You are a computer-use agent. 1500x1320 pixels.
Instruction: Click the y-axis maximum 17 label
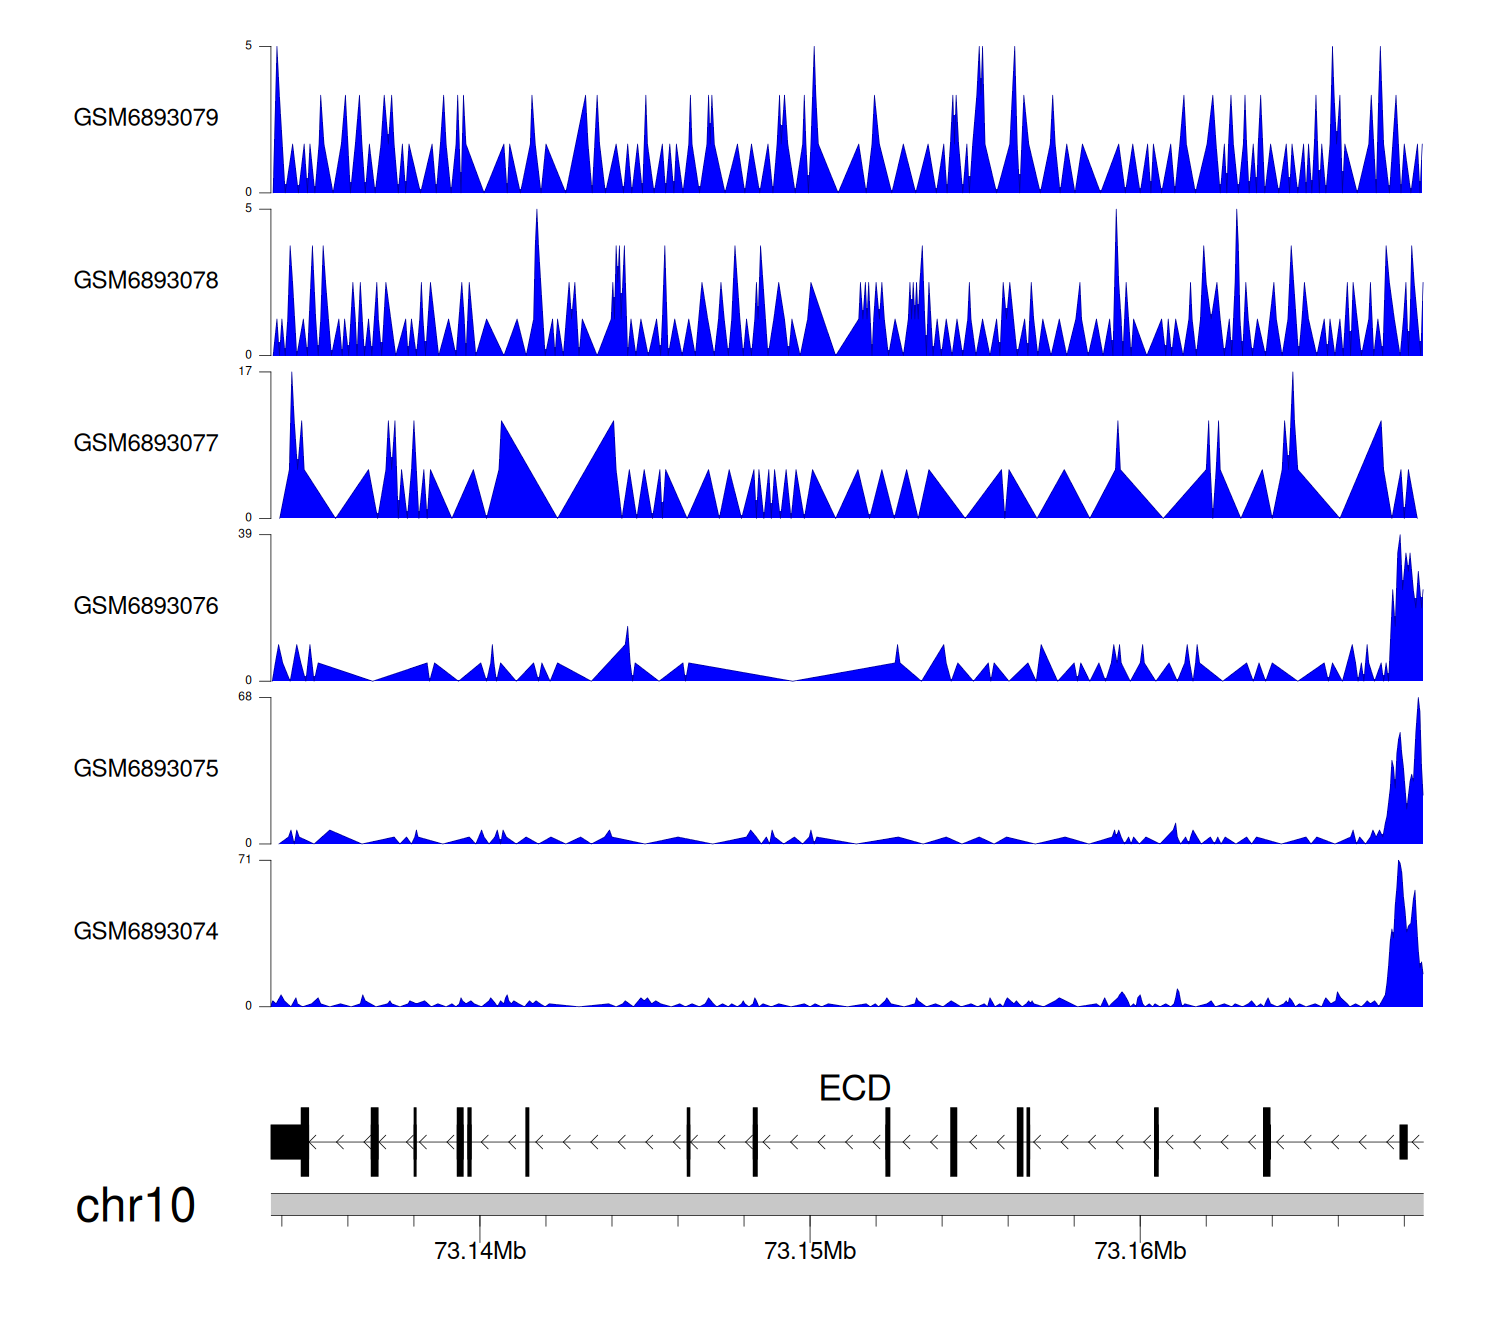click(x=245, y=372)
